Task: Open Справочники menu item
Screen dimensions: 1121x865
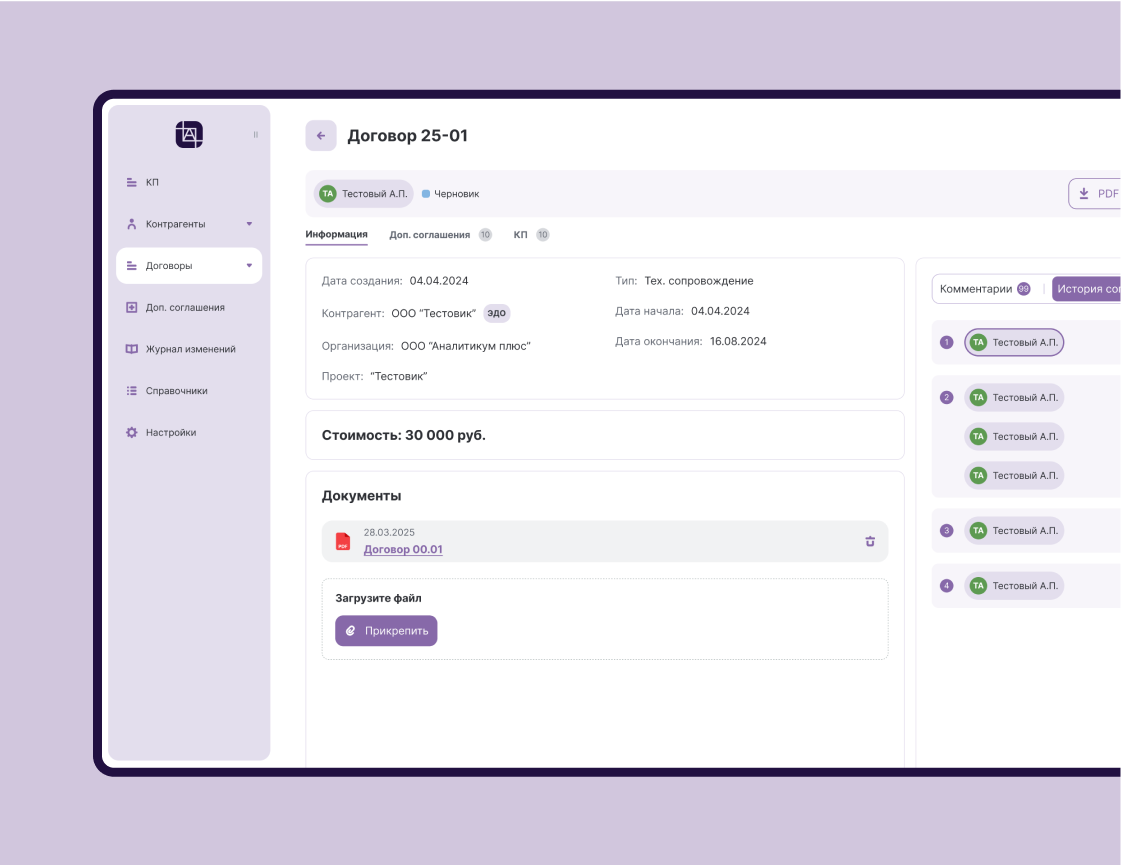Action: [189, 391]
